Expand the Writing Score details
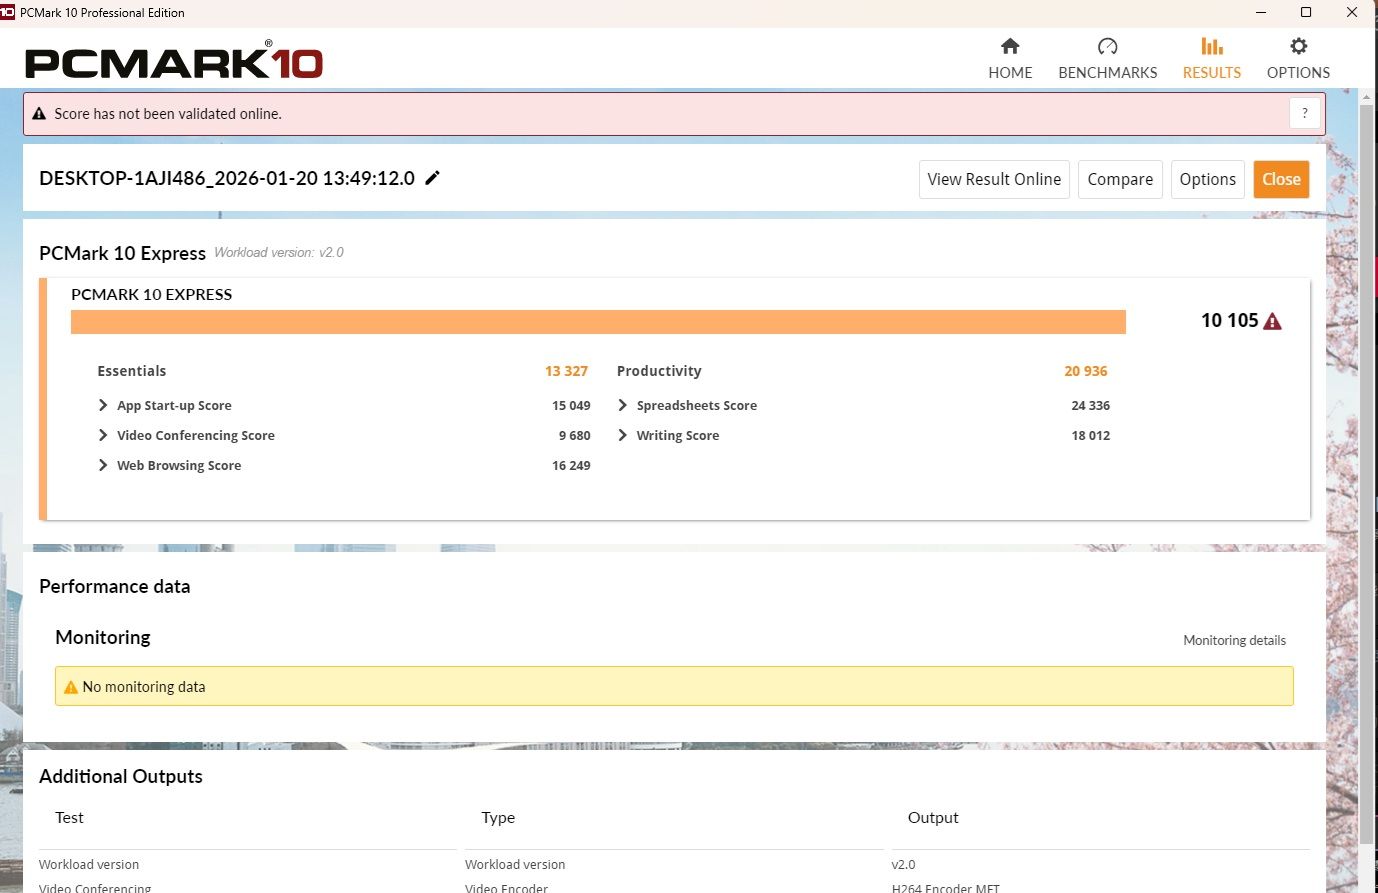This screenshot has width=1378, height=893. pos(623,435)
